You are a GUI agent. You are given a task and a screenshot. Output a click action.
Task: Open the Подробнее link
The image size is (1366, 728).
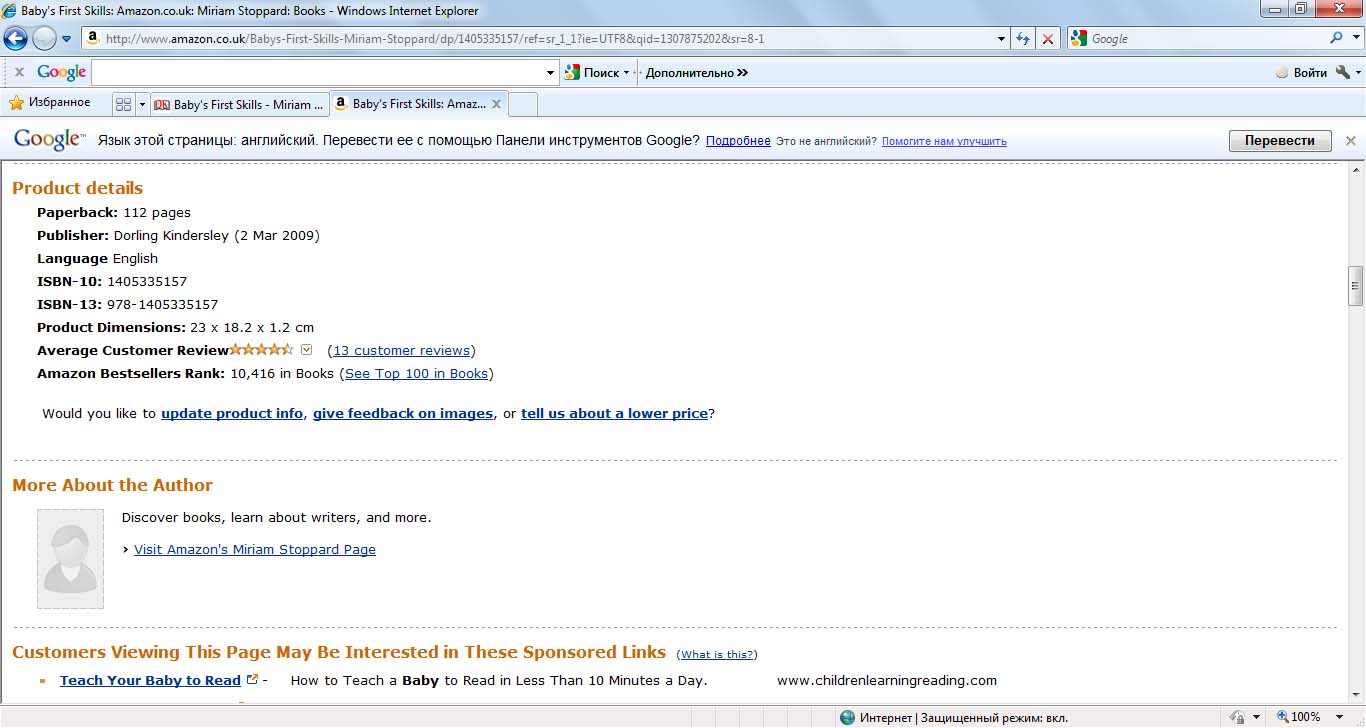tap(738, 141)
